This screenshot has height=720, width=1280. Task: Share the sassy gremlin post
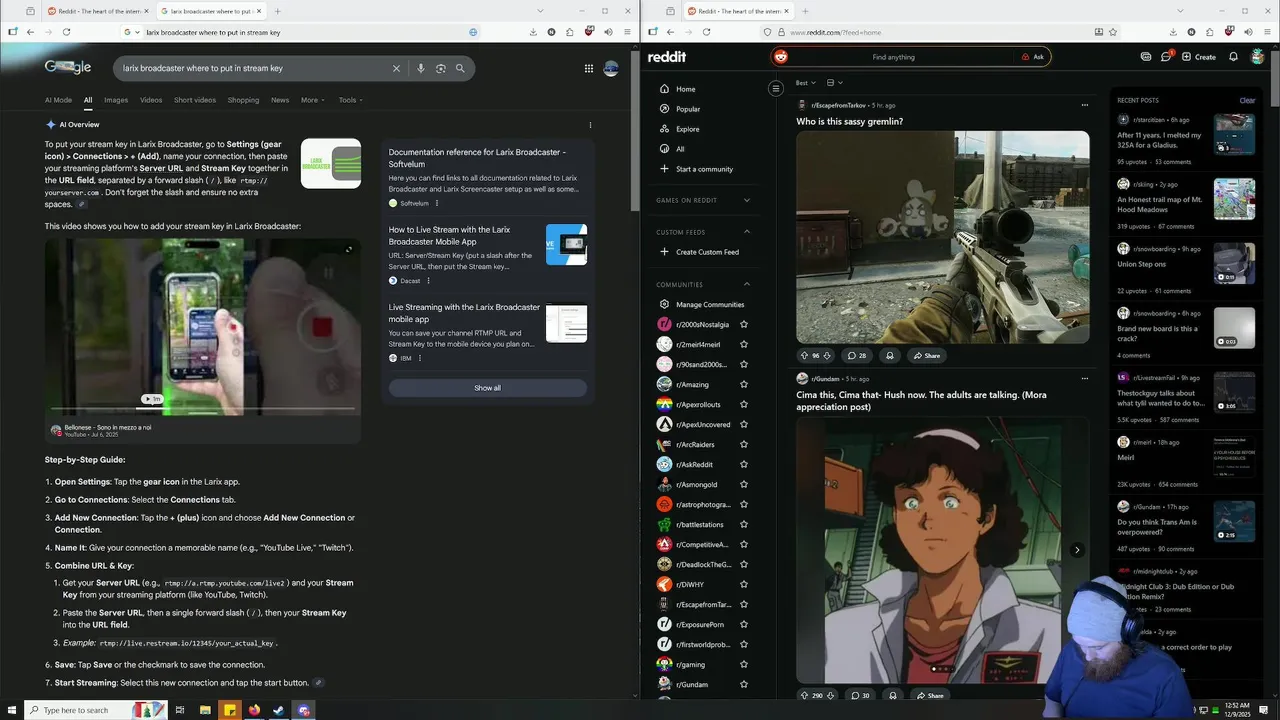click(926, 356)
